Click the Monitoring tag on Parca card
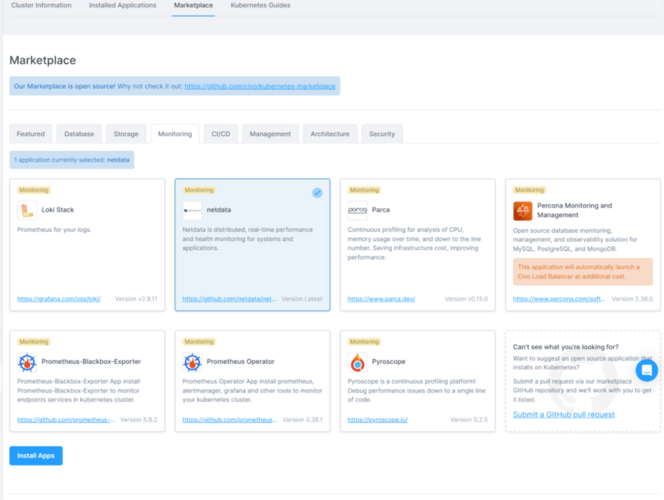The image size is (664, 500). pos(364,190)
